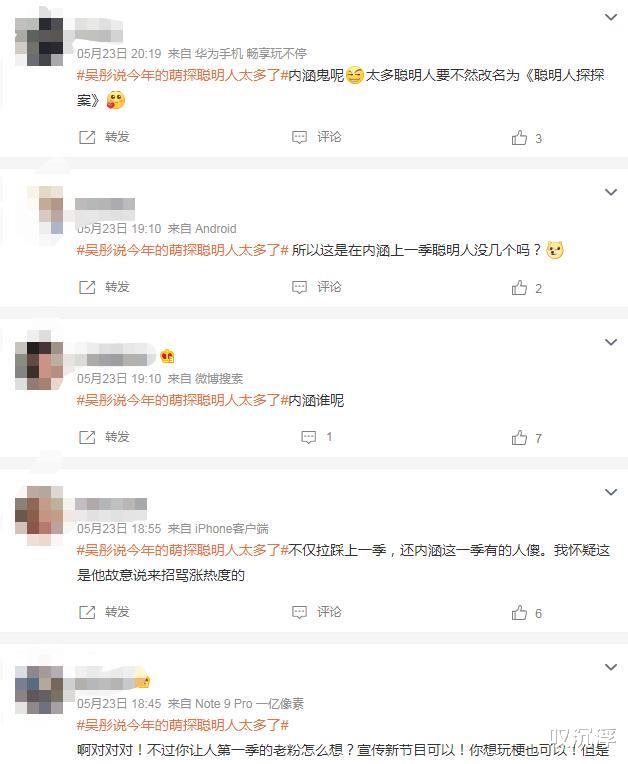
Task: Click the repost icon on the first post
Action: [87, 137]
